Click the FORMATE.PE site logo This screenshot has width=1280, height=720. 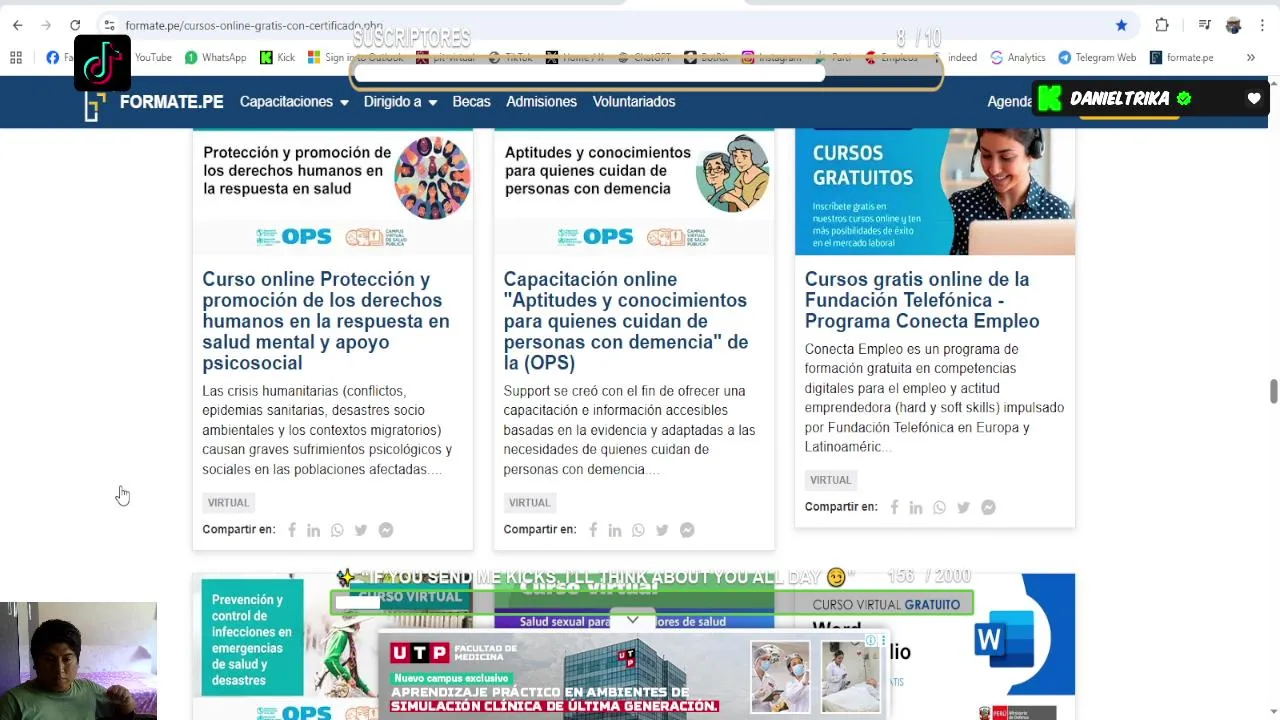154,102
